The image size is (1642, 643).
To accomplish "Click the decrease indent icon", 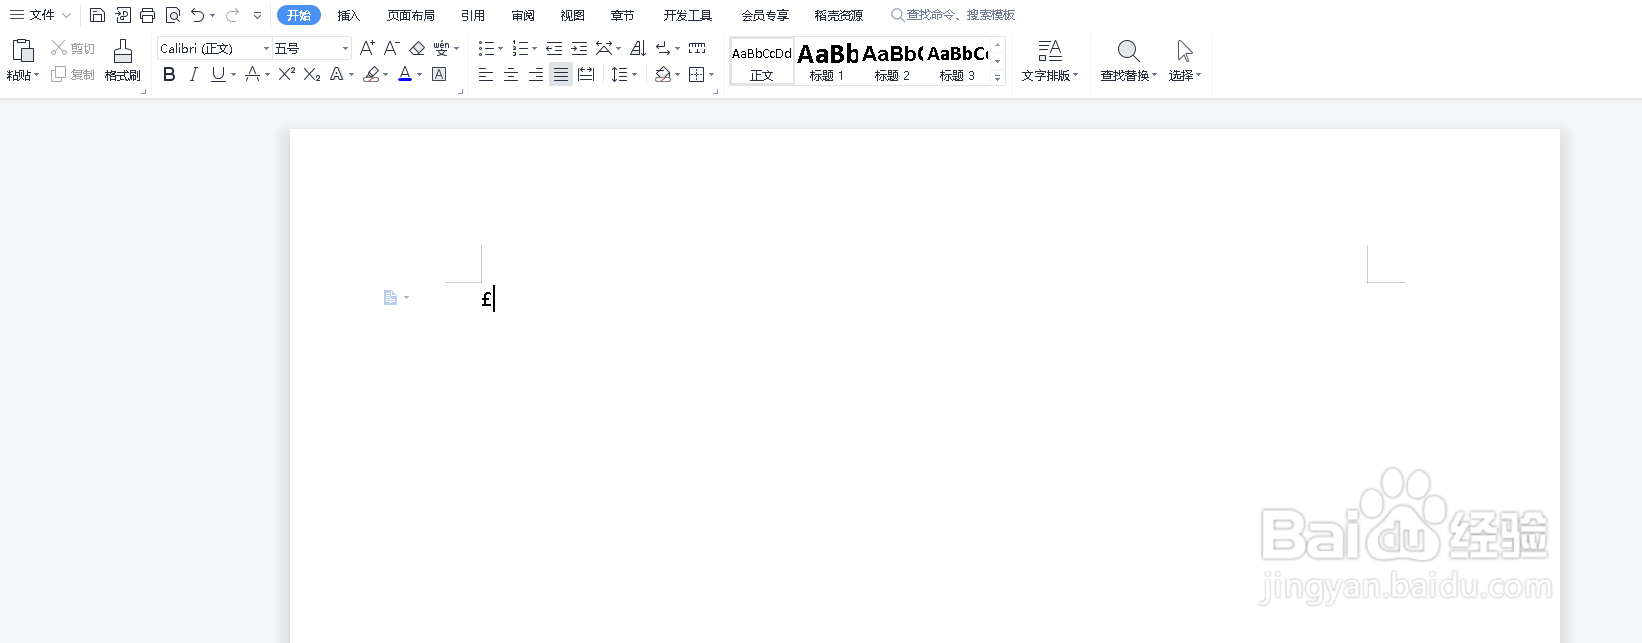I will pyautogui.click(x=554, y=48).
